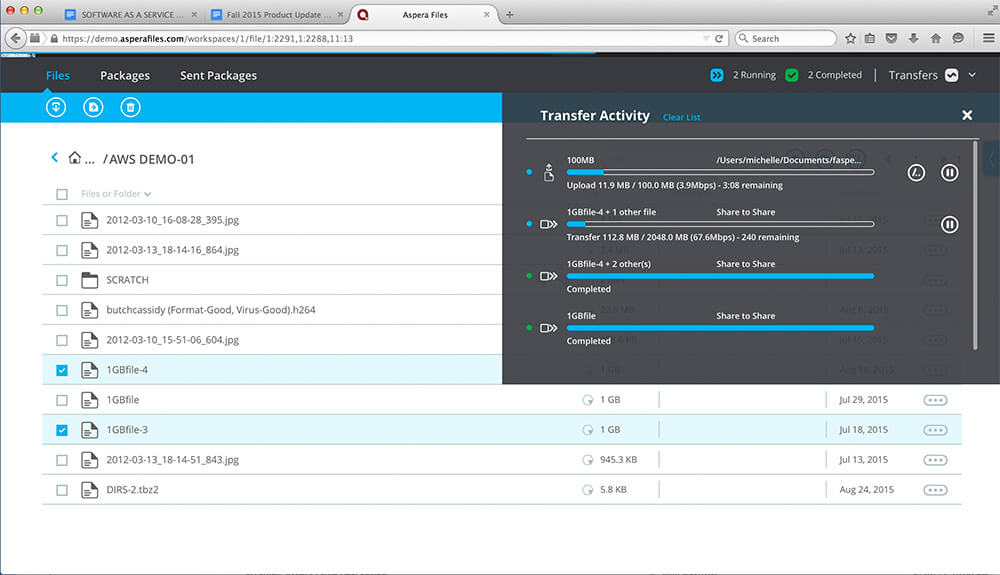Click the Clear List link

(x=681, y=117)
